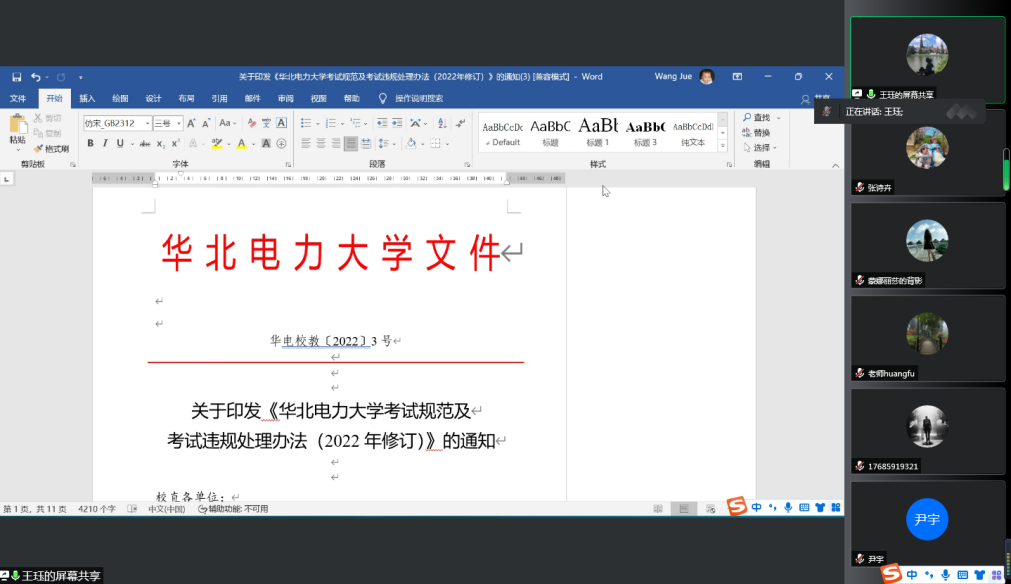Click the sort A-Z icon
Viewport: 1011px width, 584px height.
(x=440, y=123)
